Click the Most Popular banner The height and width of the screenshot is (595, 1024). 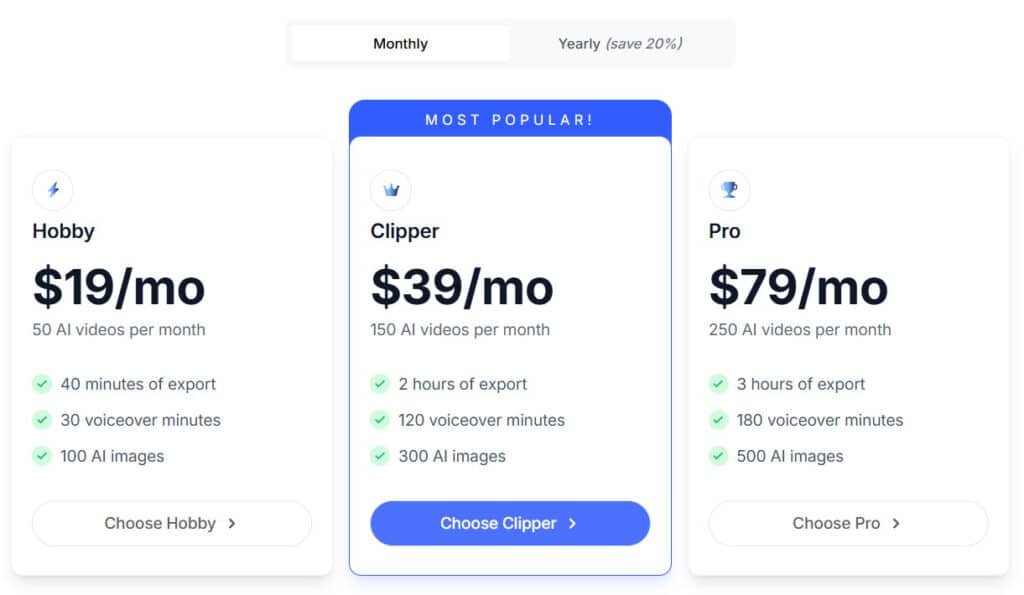tap(510, 120)
